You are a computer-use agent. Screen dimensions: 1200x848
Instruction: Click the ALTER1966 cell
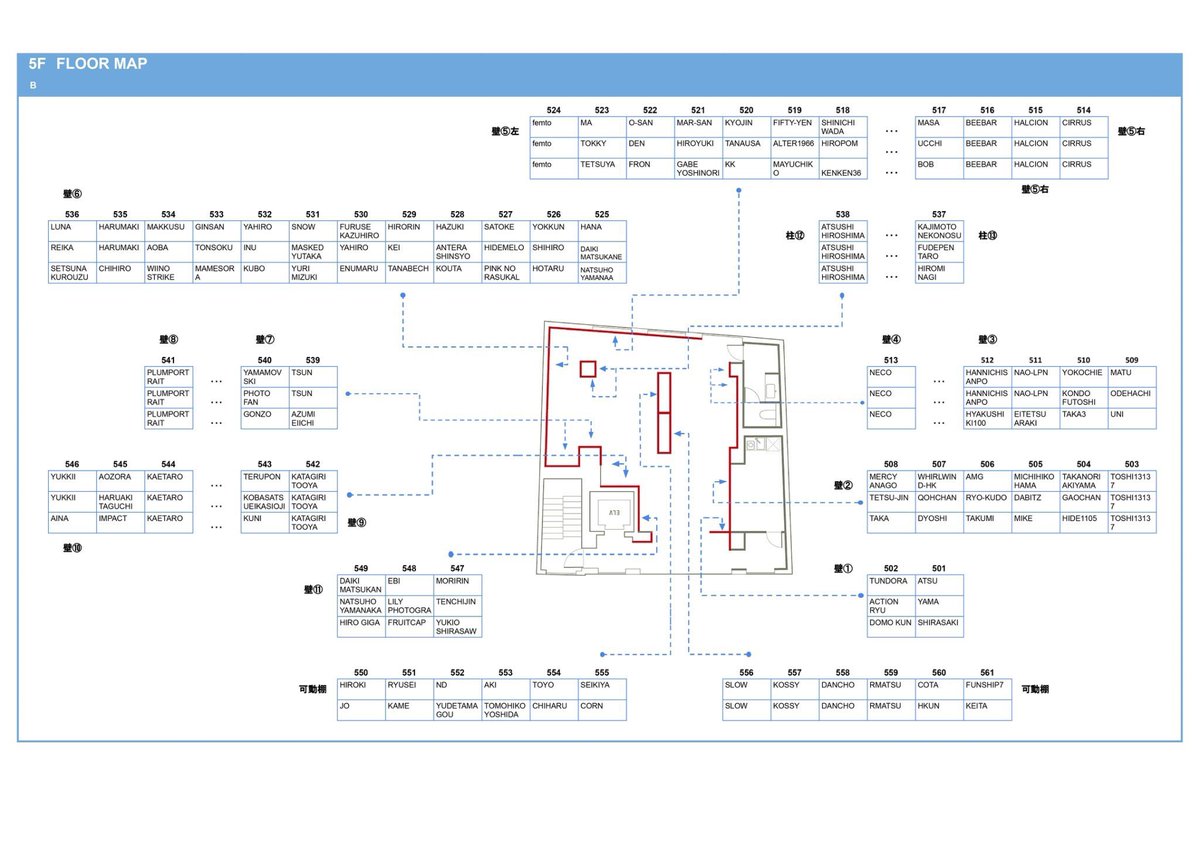(x=795, y=148)
